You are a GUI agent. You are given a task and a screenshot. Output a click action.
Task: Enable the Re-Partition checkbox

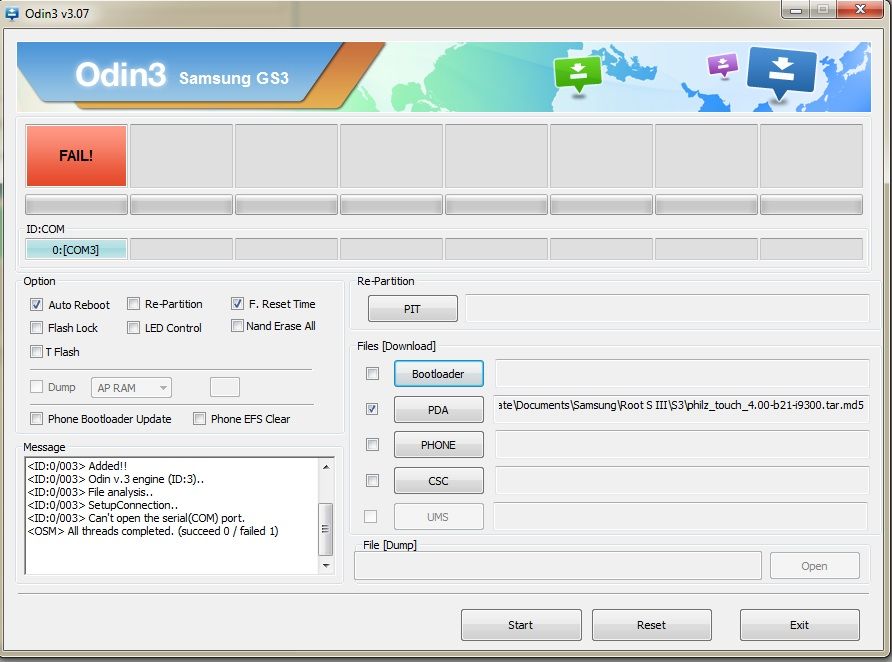(x=134, y=304)
